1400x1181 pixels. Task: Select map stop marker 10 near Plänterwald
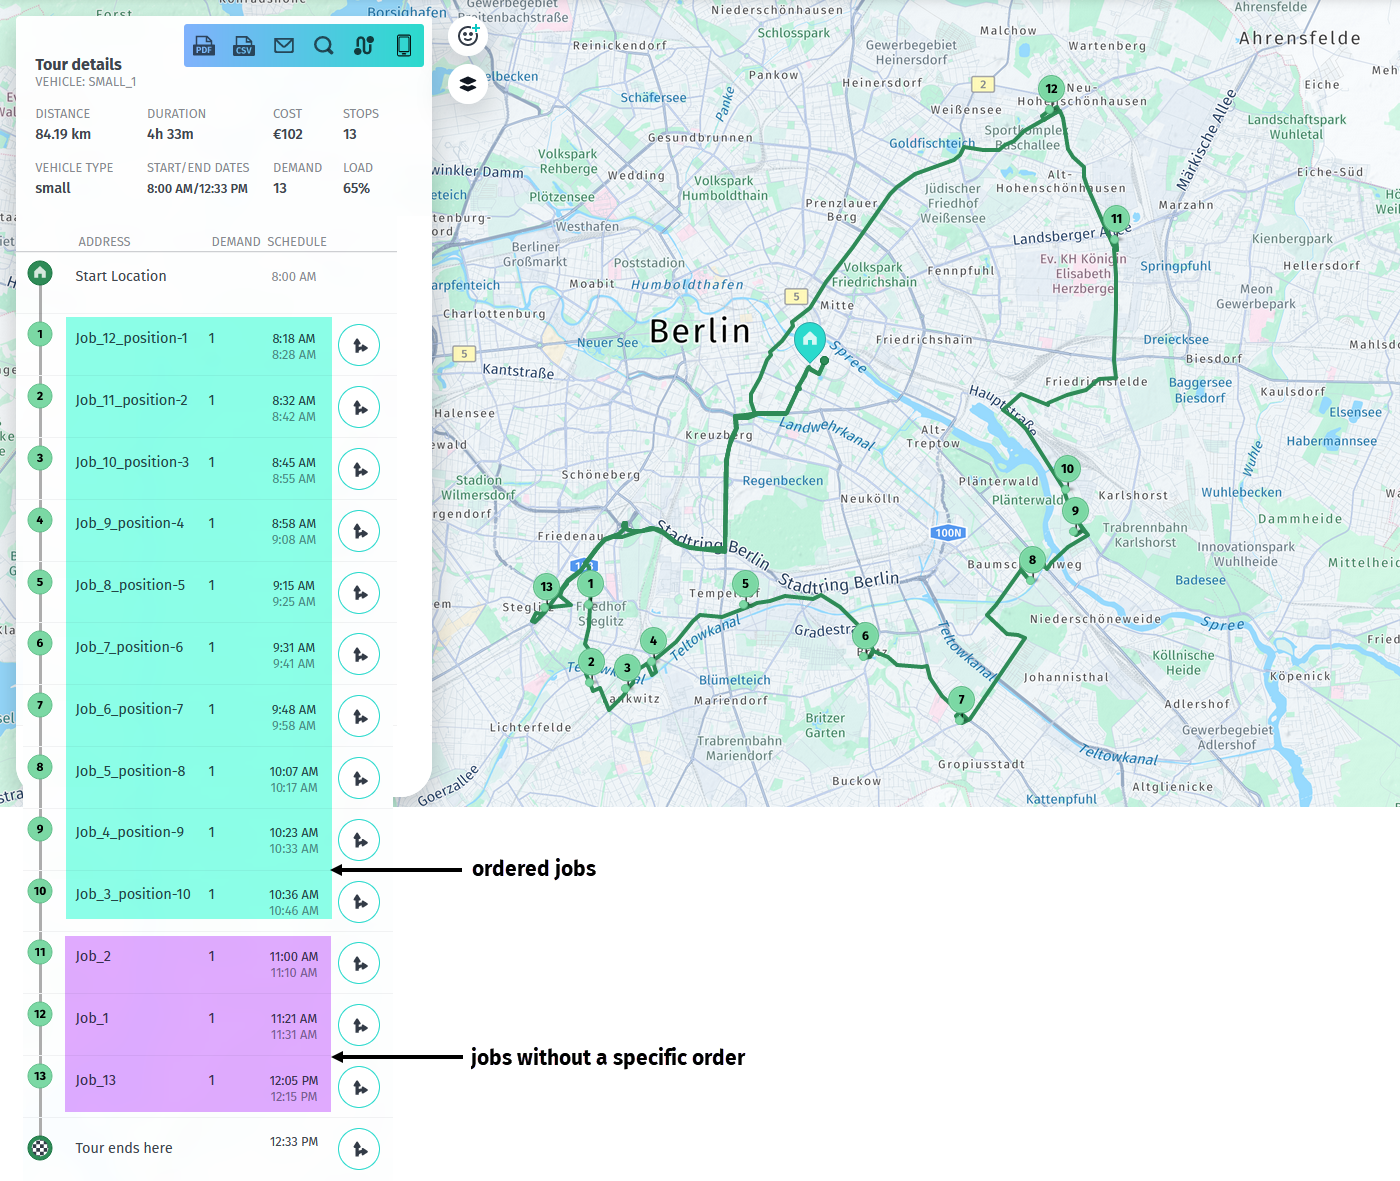point(1068,469)
